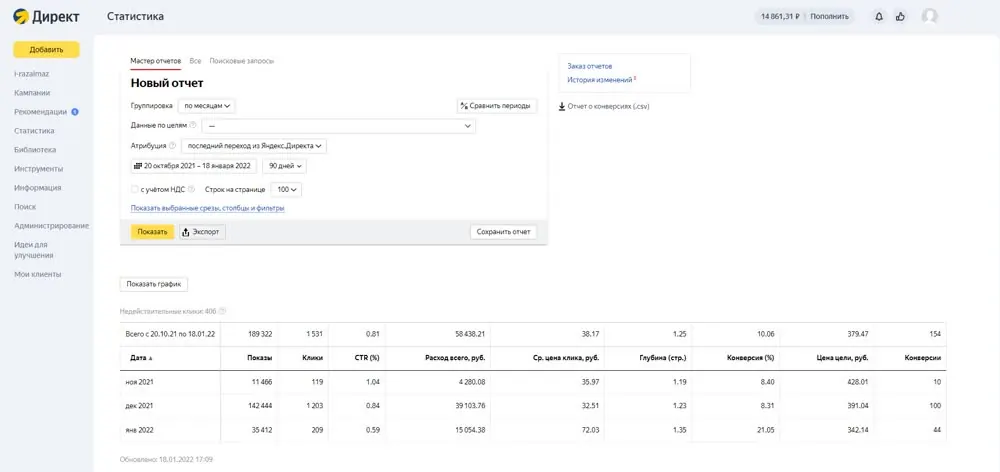The width and height of the screenshot is (1000, 472).
Task: Sort by the Клики column header
Action: 312,358
